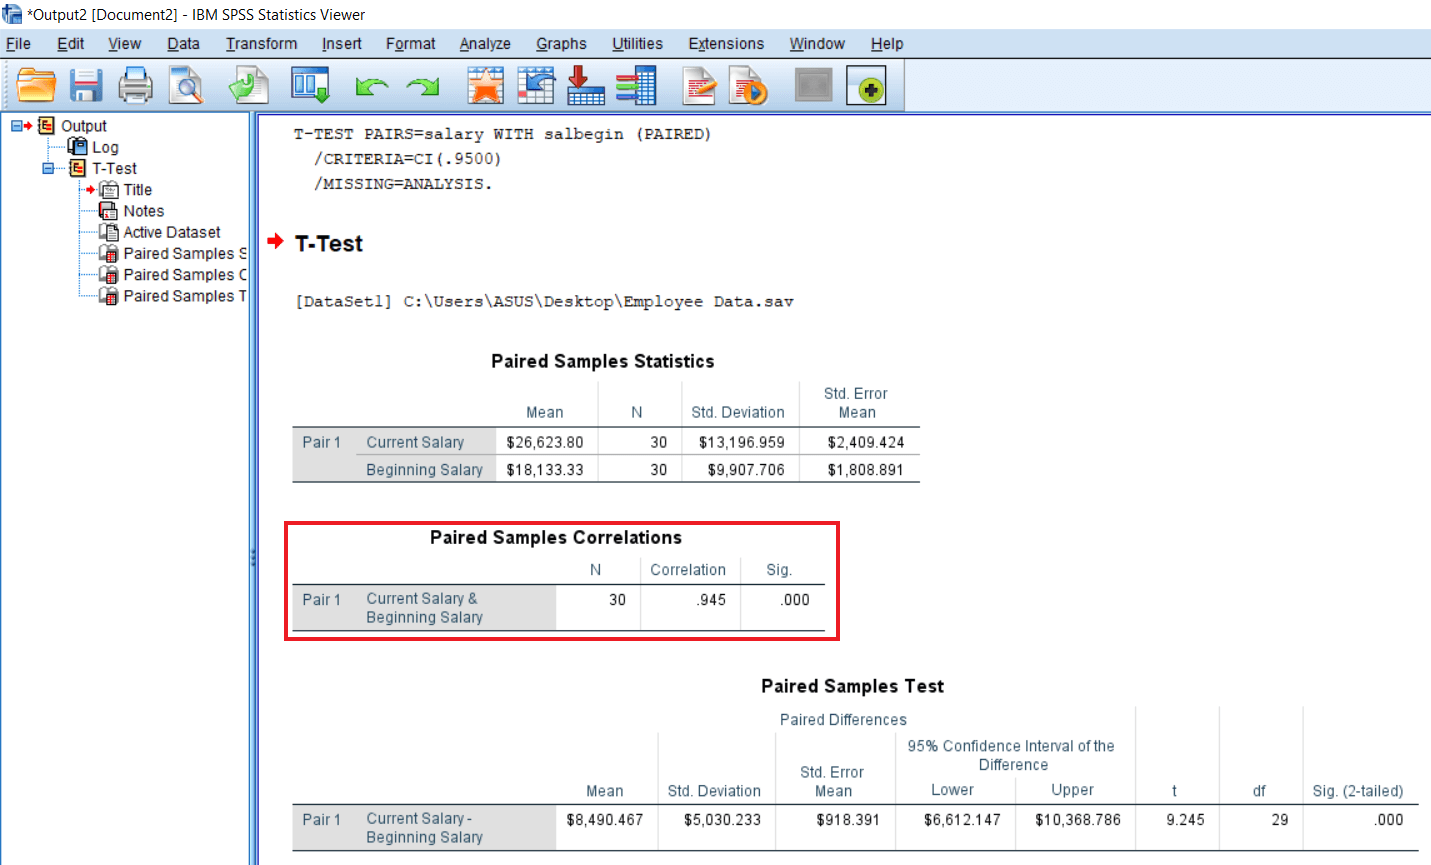The width and height of the screenshot is (1431, 865).
Task: Click the t value 9.245
Action: pos(1185,820)
